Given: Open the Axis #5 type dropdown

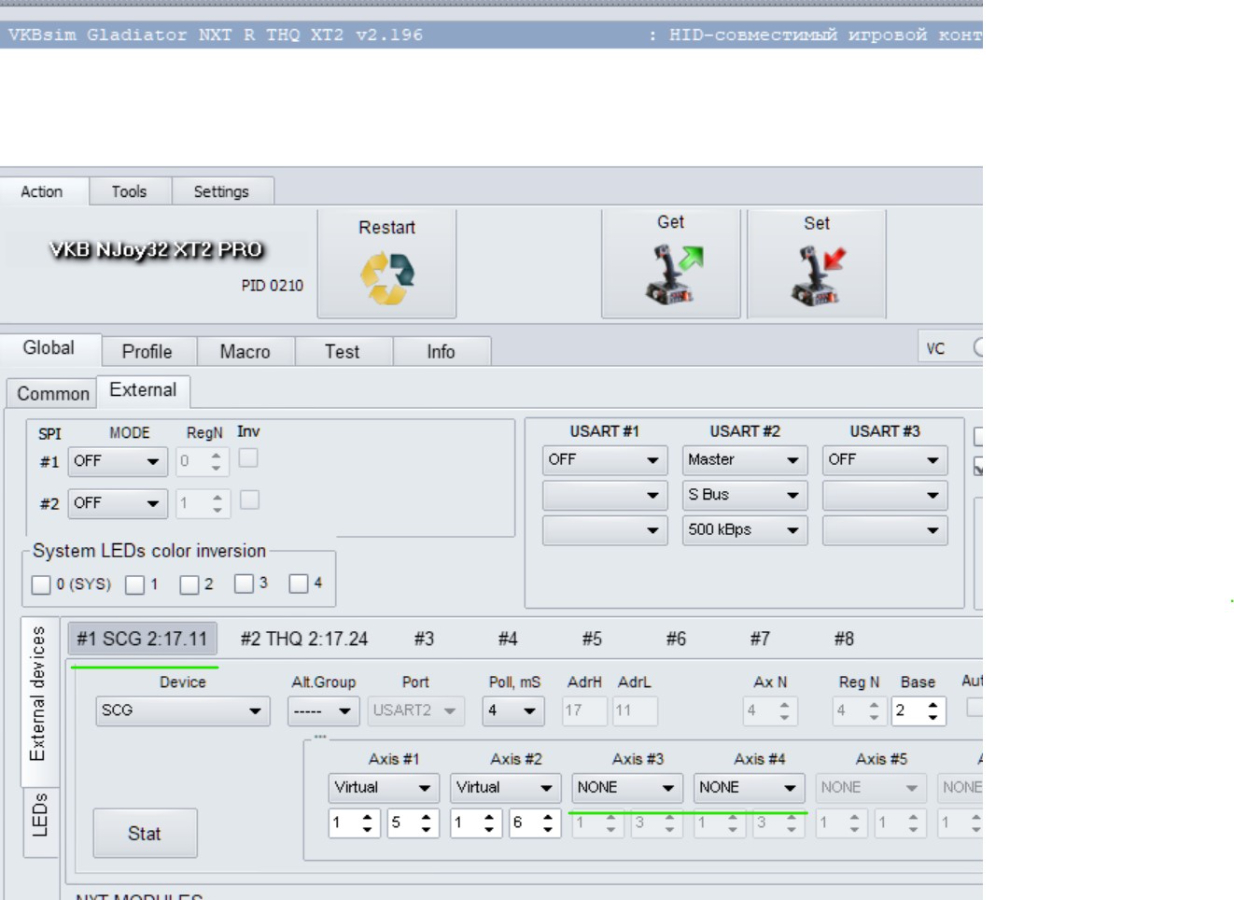Looking at the screenshot, I should click(x=871, y=788).
